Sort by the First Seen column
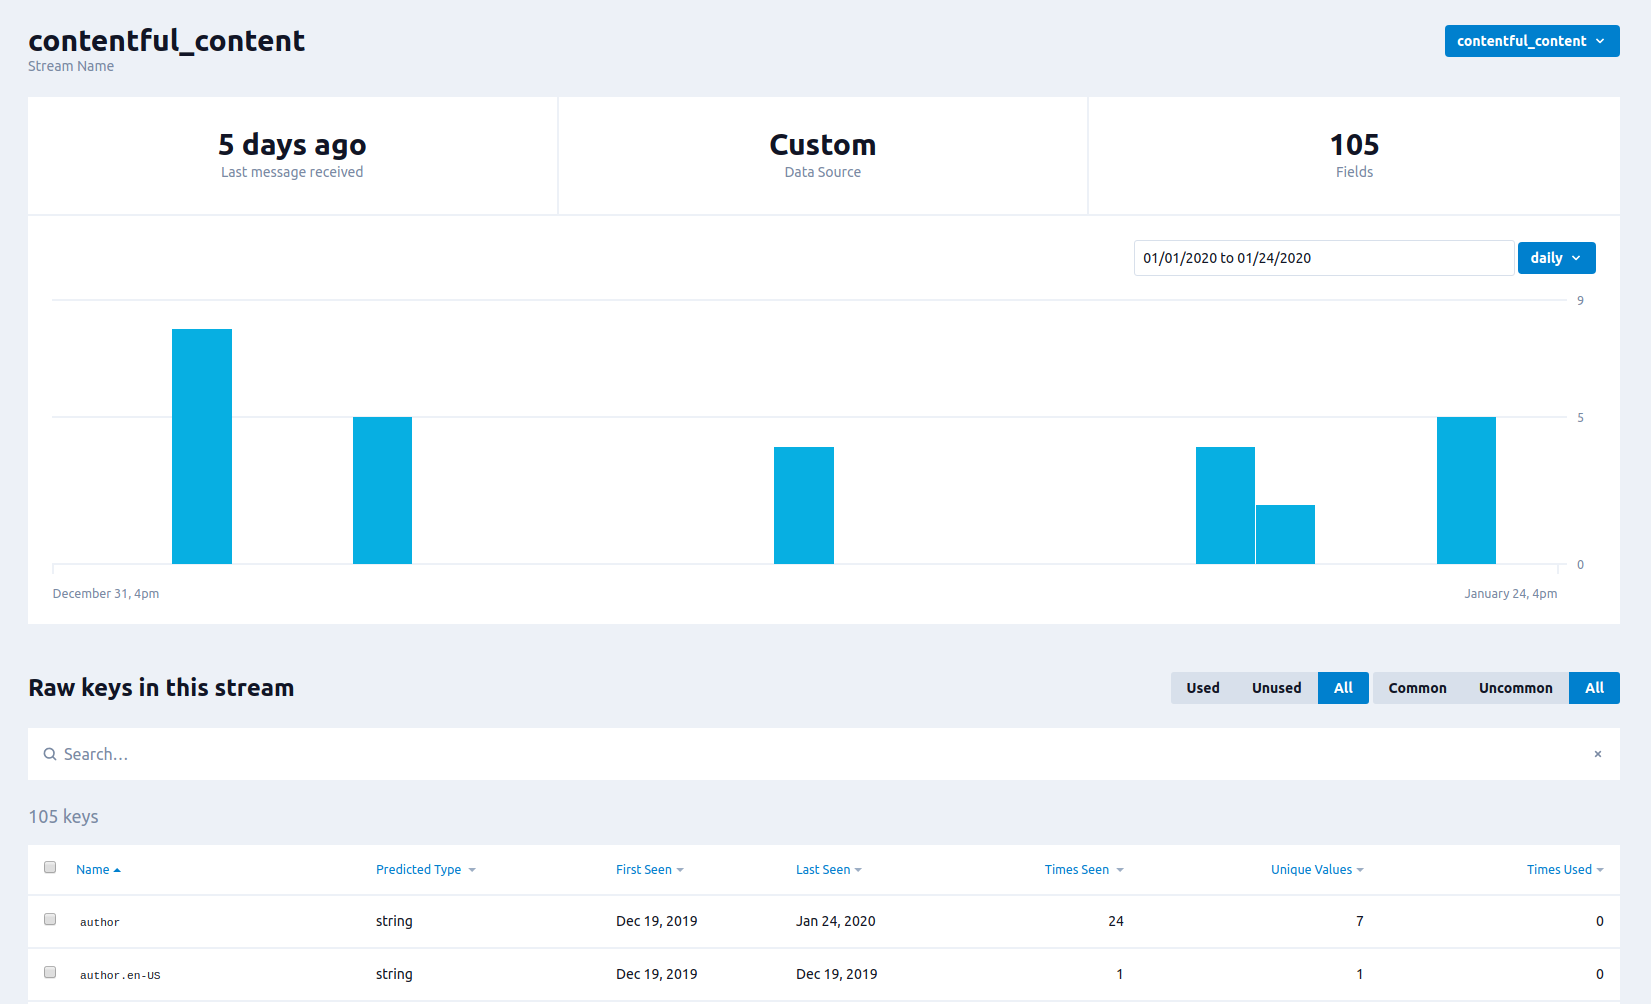This screenshot has width=1651, height=1004. [650, 870]
